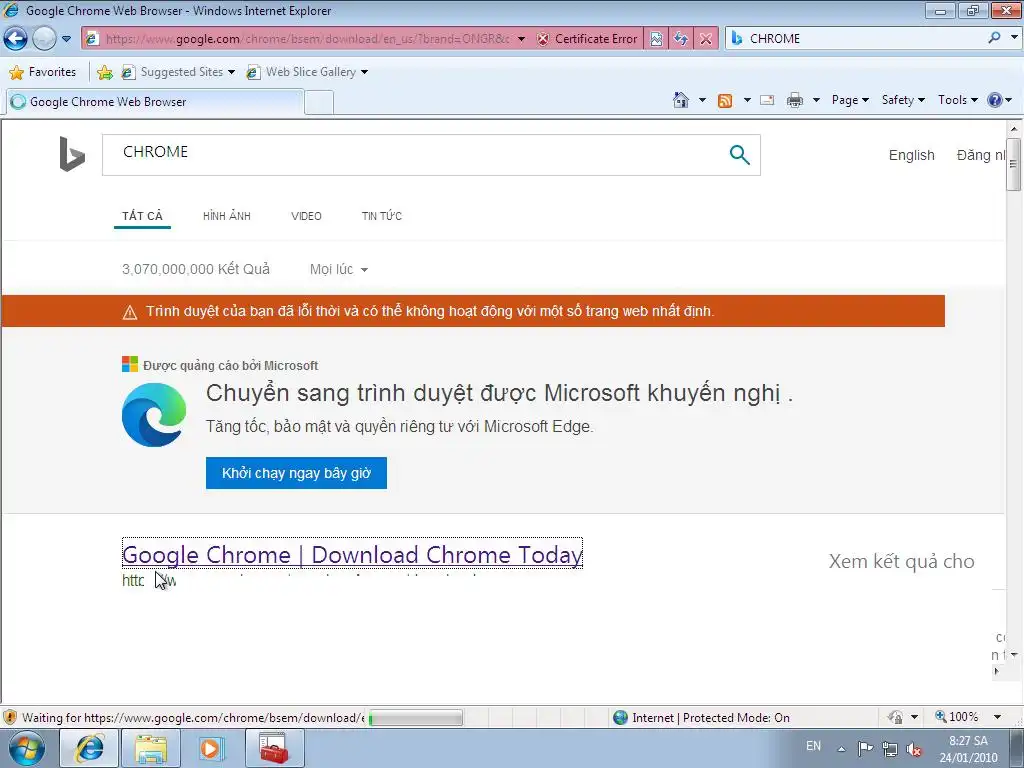
Task: Click the browser Back arrow button
Action: coord(16,39)
